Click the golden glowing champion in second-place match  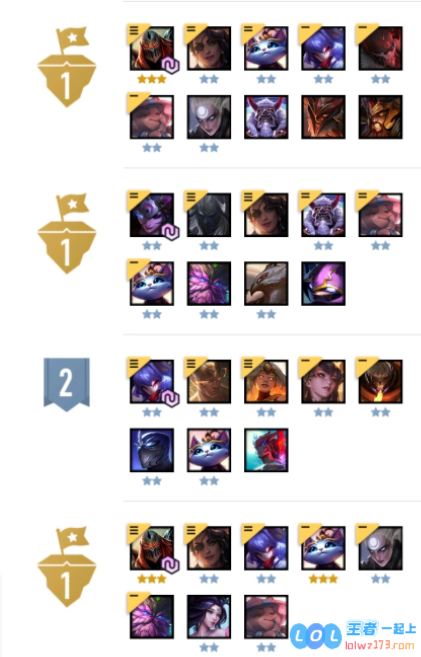tap(209, 381)
